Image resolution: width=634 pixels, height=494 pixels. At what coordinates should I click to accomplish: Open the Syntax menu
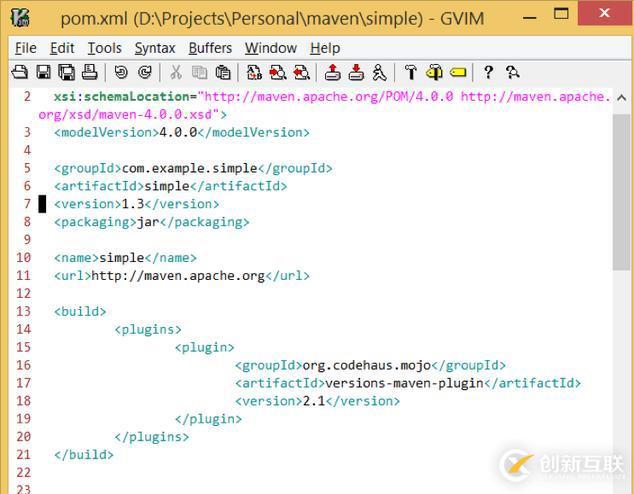point(155,48)
